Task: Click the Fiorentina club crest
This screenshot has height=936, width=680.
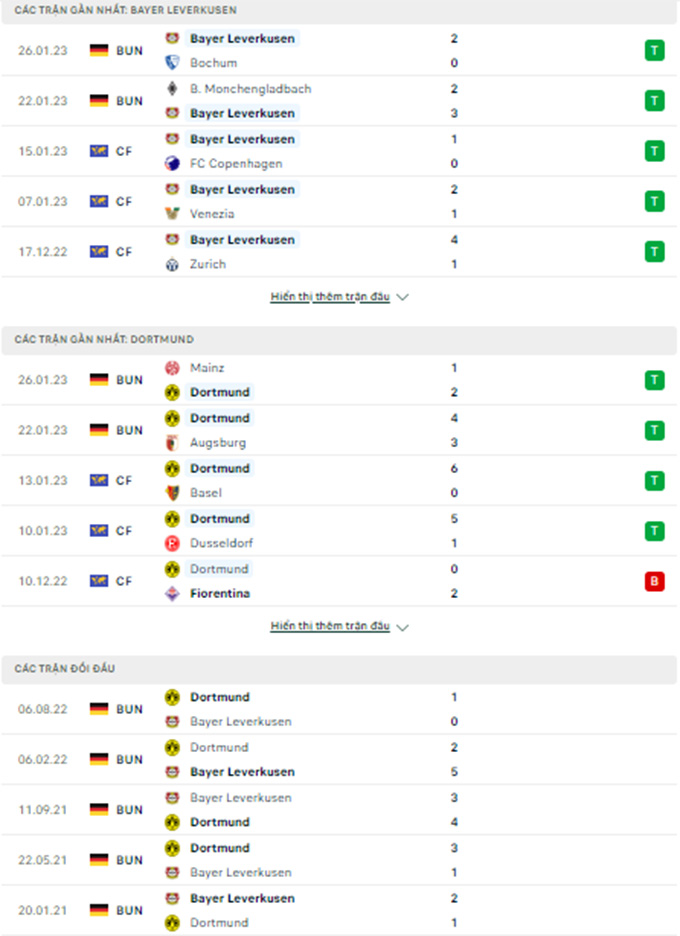Action: tap(172, 594)
